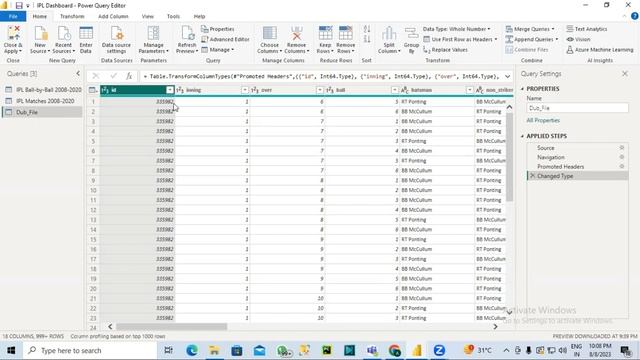Open Text Analytics
The height and width of the screenshot is (360, 640).
pyautogui.click(x=587, y=29)
